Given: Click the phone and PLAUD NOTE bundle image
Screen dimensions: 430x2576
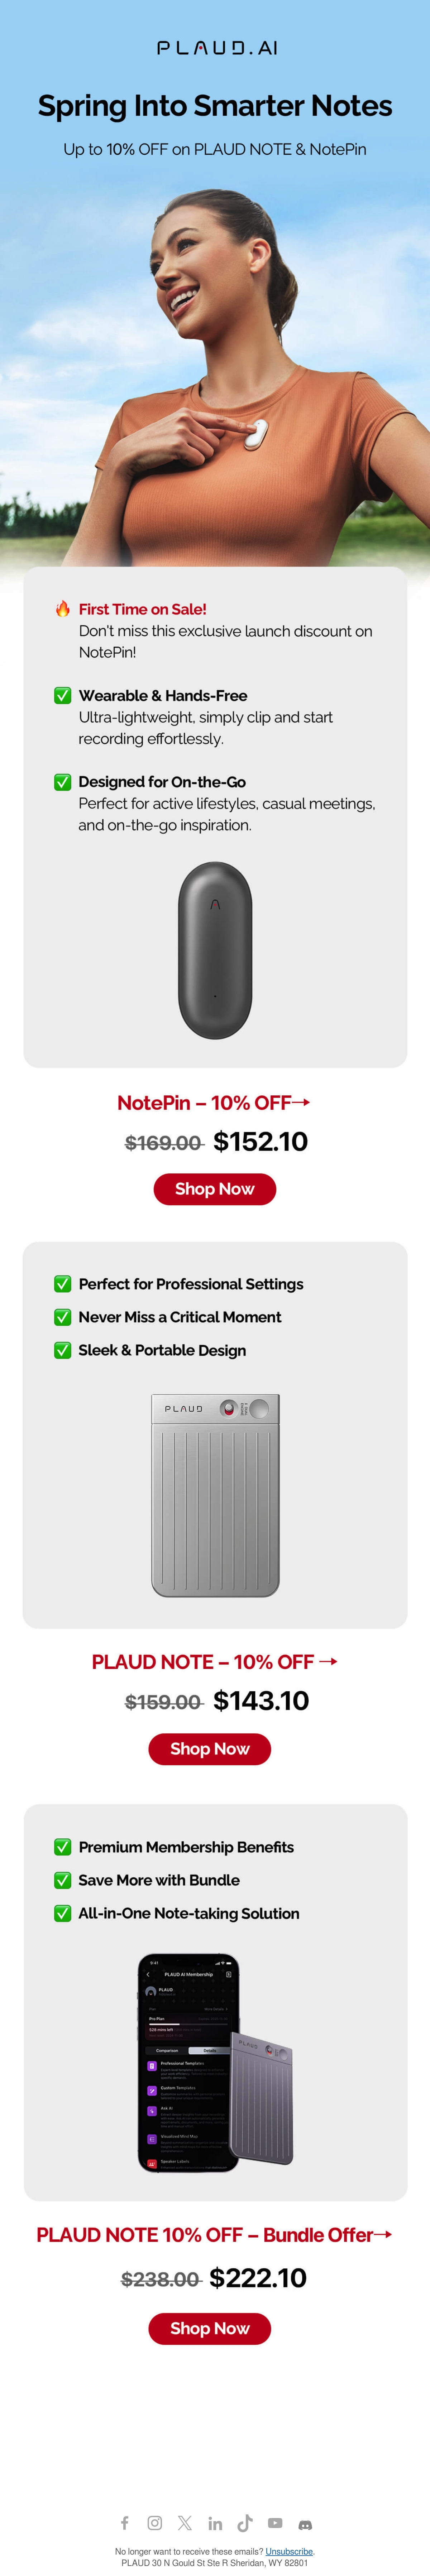Looking at the screenshot, I should click(215, 2063).
